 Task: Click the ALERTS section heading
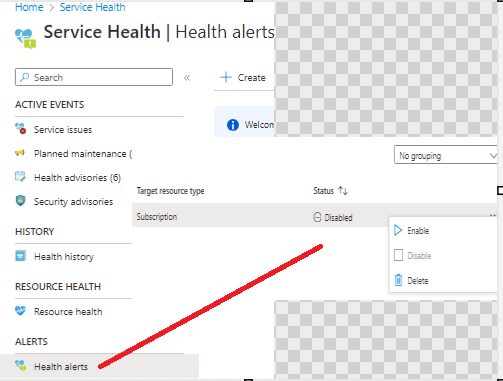[x=31, y=342]
